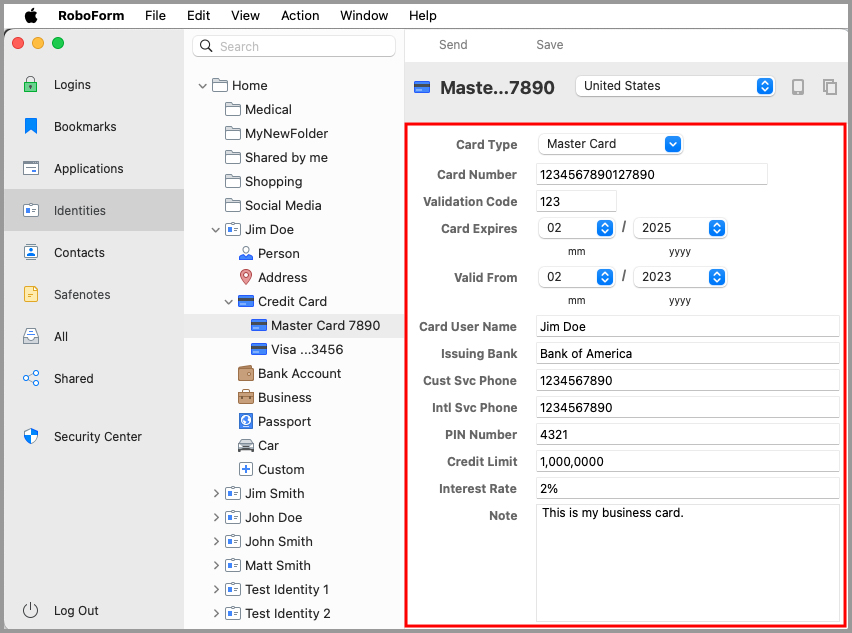852x633 pixels.
Task: Open the Card Type Master Card dropdown
Action: (611, 144)
